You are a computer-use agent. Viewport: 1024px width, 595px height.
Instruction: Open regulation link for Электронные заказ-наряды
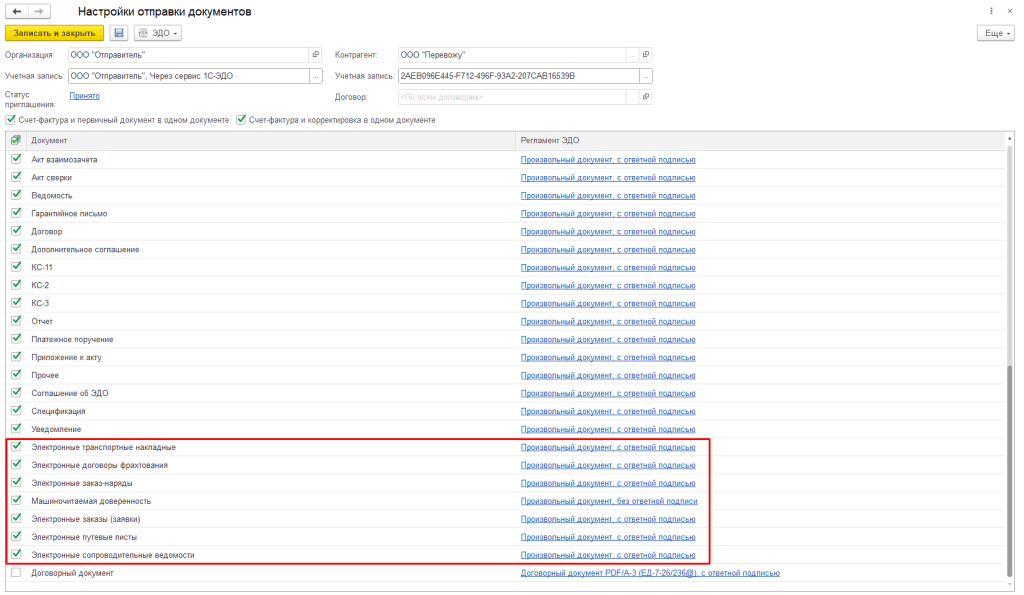[608, 483]
